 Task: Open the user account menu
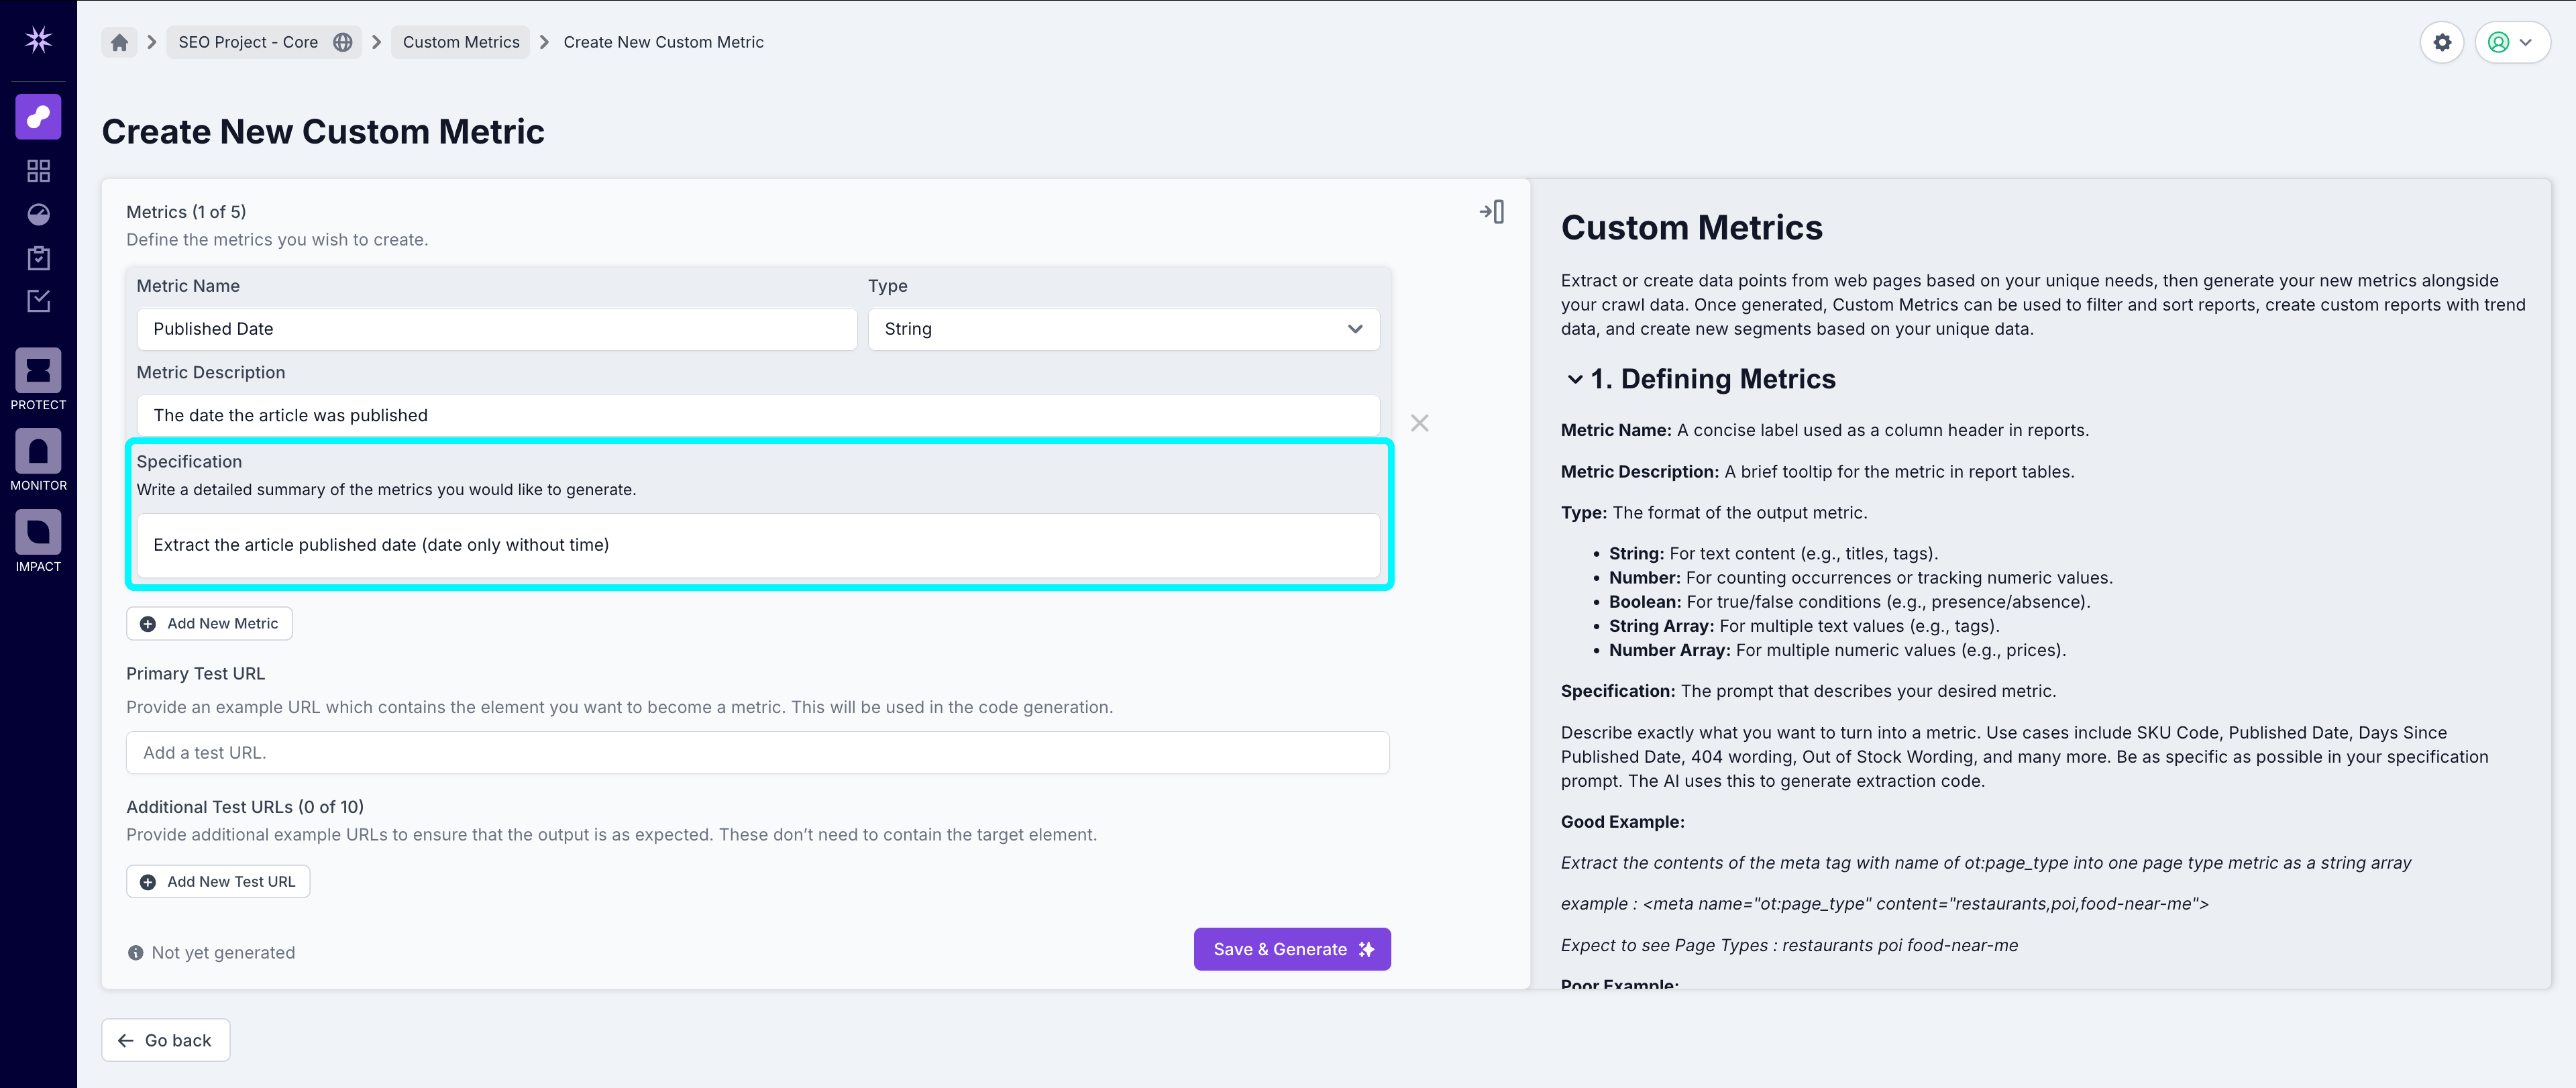point(2511,42)
